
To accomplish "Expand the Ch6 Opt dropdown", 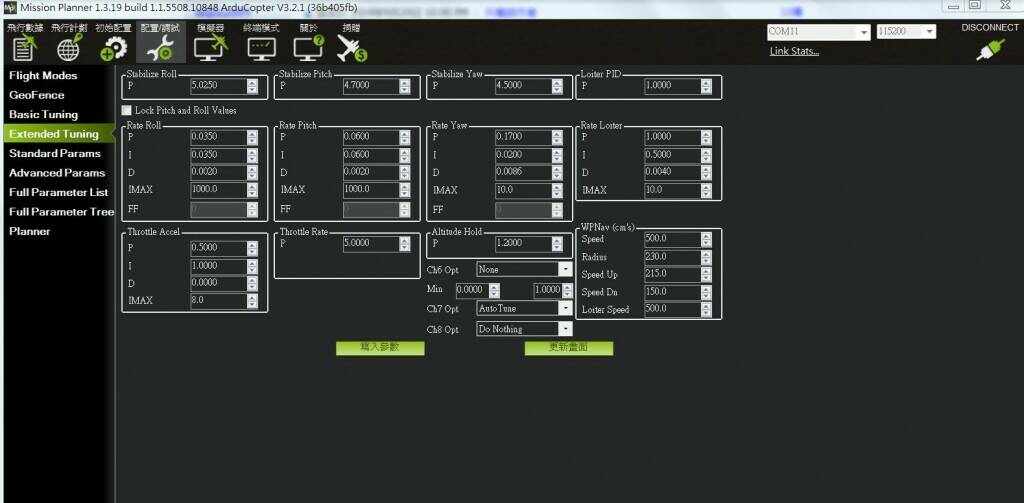I will tap(565, 269).
